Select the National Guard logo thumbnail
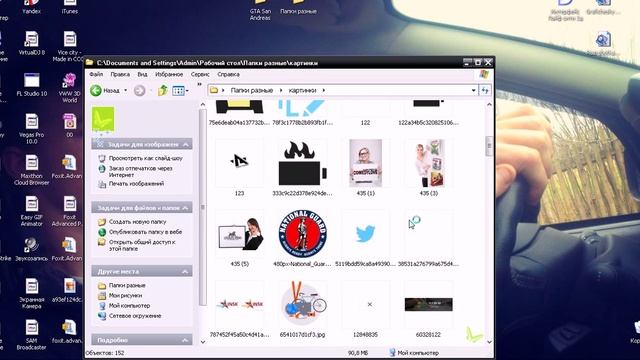 302,234
